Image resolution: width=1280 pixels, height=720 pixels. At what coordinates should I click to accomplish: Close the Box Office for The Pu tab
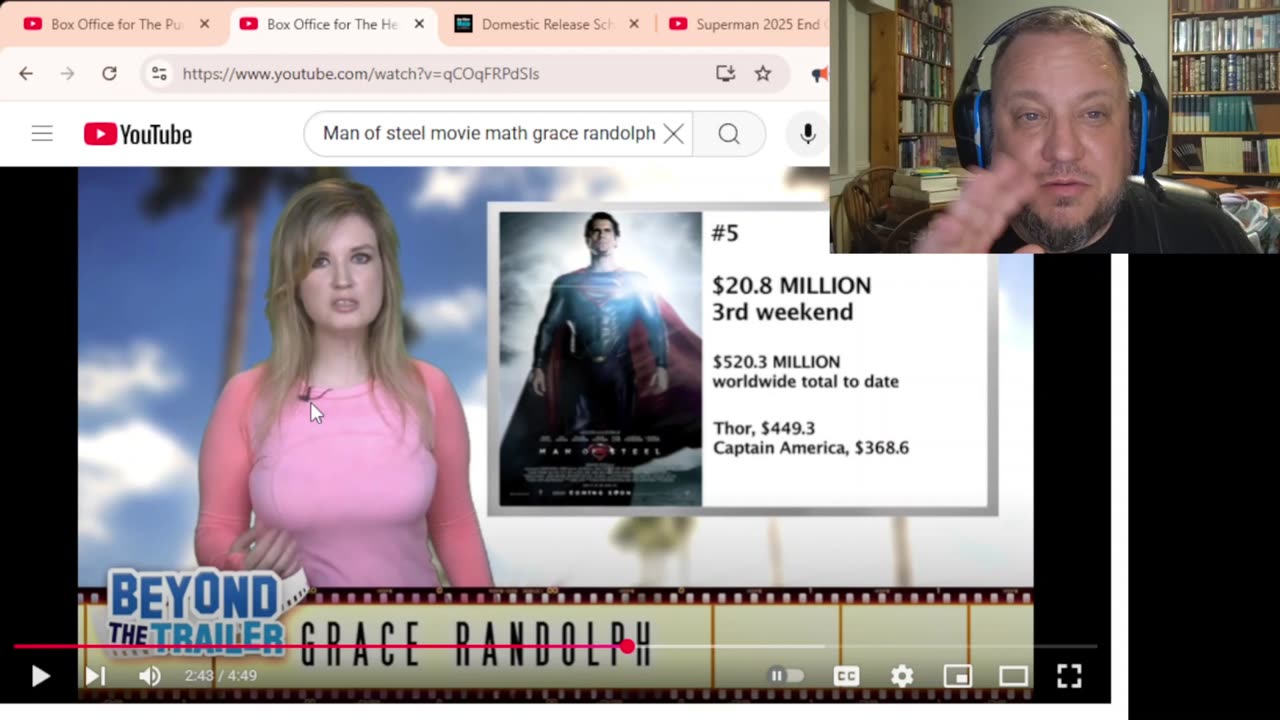point(204,24)
